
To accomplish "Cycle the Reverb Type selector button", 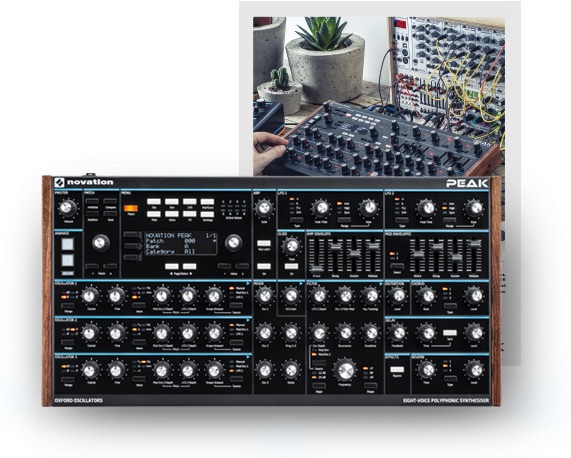I will (450, 379).
